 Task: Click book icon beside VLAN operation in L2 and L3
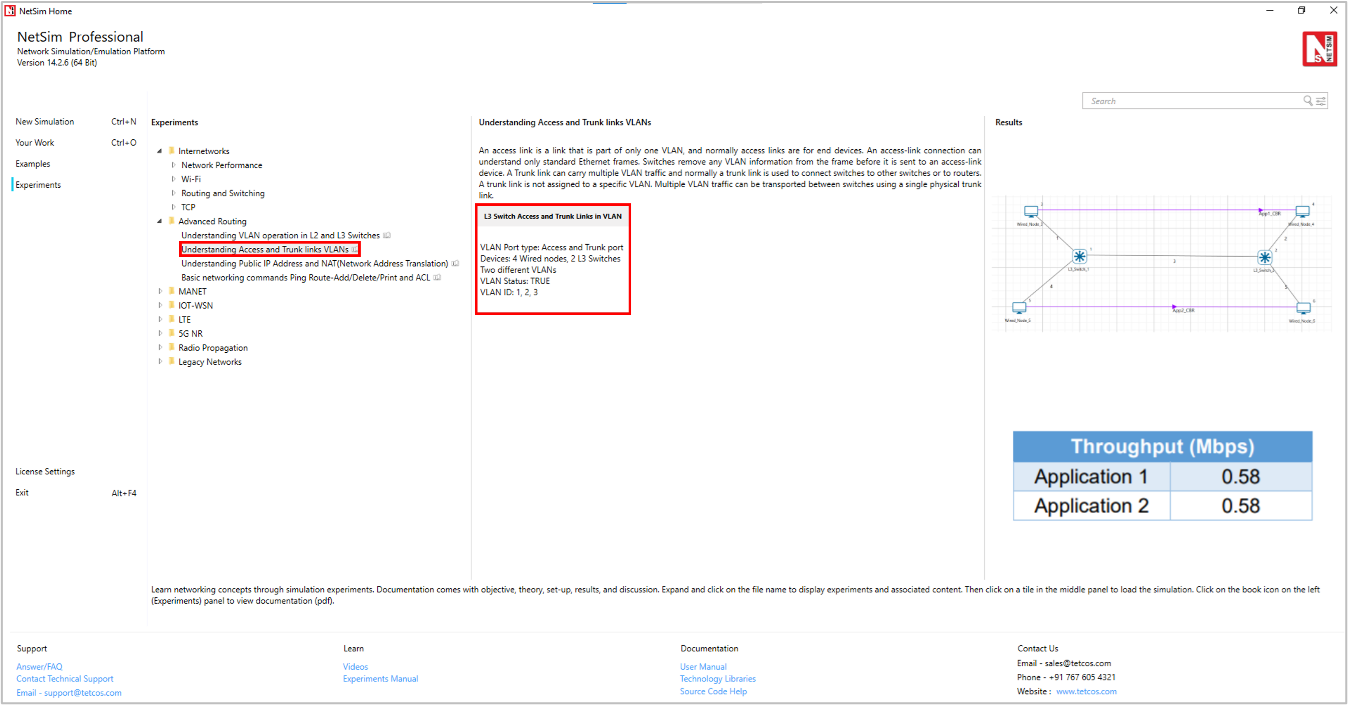(x=387, y=236)
